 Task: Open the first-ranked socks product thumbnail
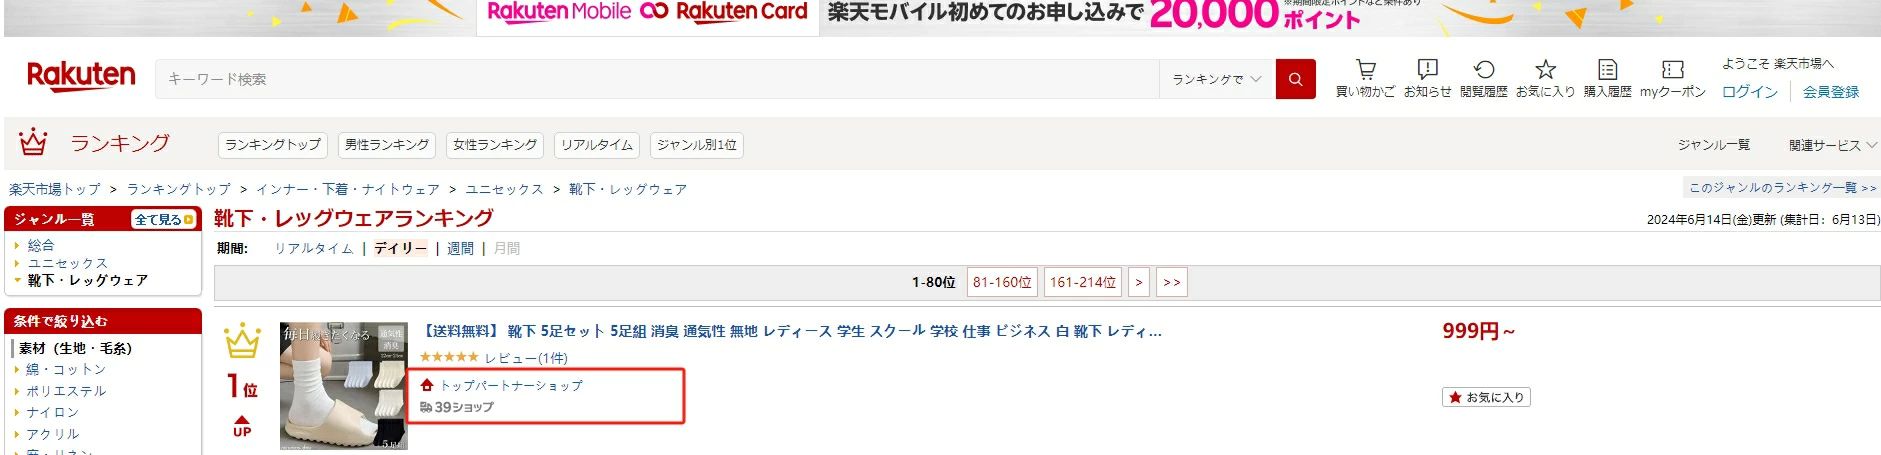coord(343,386)
